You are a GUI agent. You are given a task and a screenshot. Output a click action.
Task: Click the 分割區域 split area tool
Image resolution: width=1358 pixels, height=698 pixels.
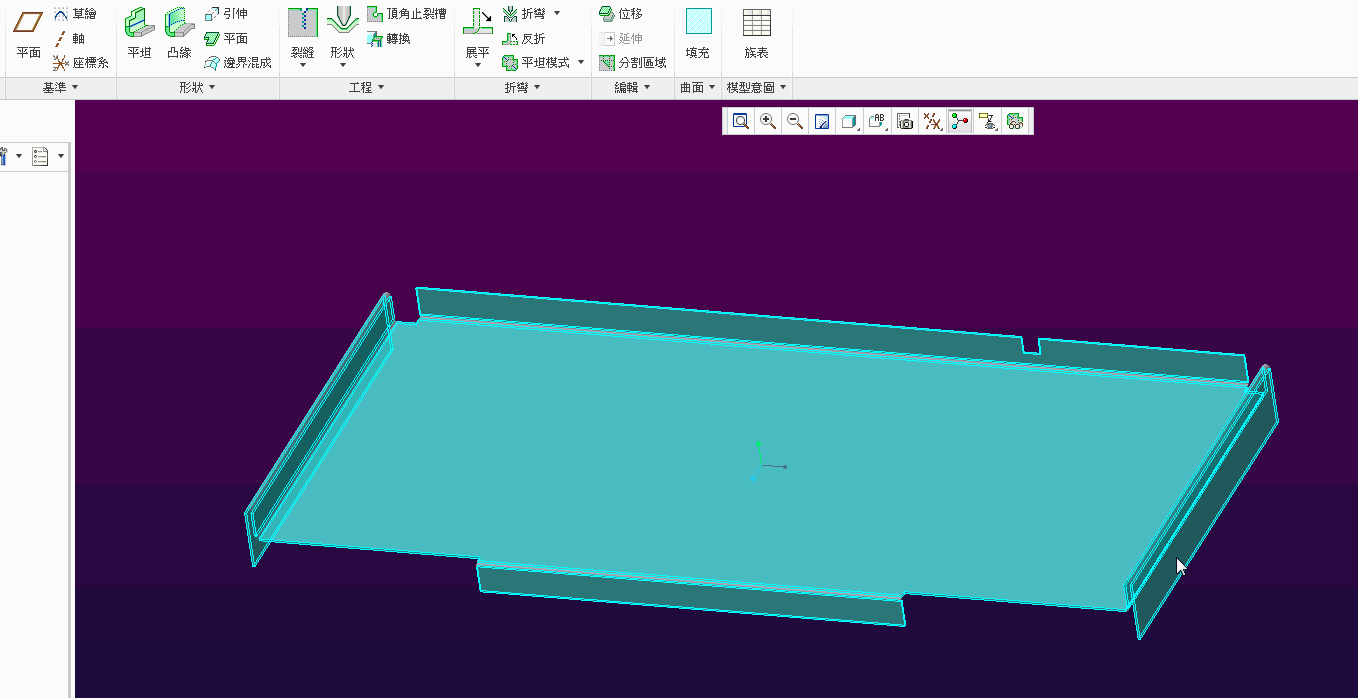pyautogui.click(x=633, y=62)
